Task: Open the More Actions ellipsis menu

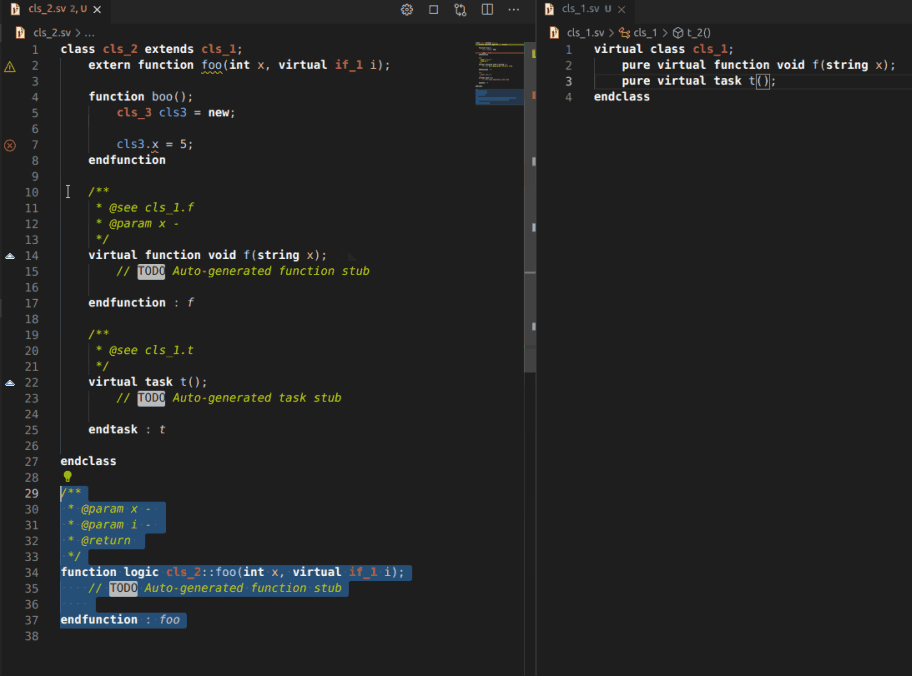Action: [x=514, y=9]
